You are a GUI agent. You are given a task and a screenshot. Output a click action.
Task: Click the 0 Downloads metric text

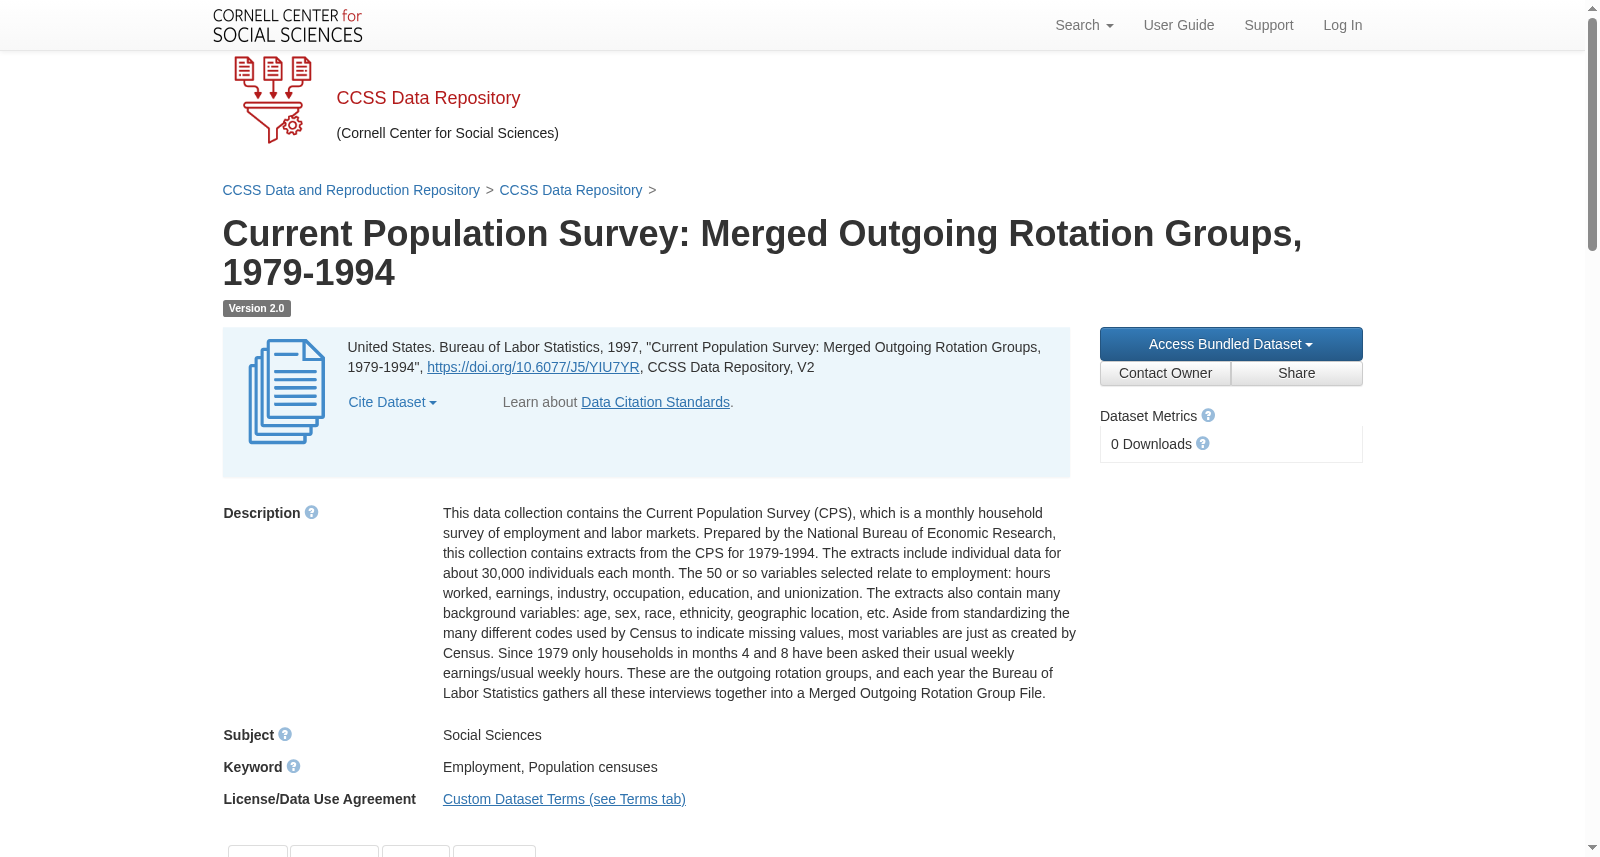click(x=1151, y=444)
